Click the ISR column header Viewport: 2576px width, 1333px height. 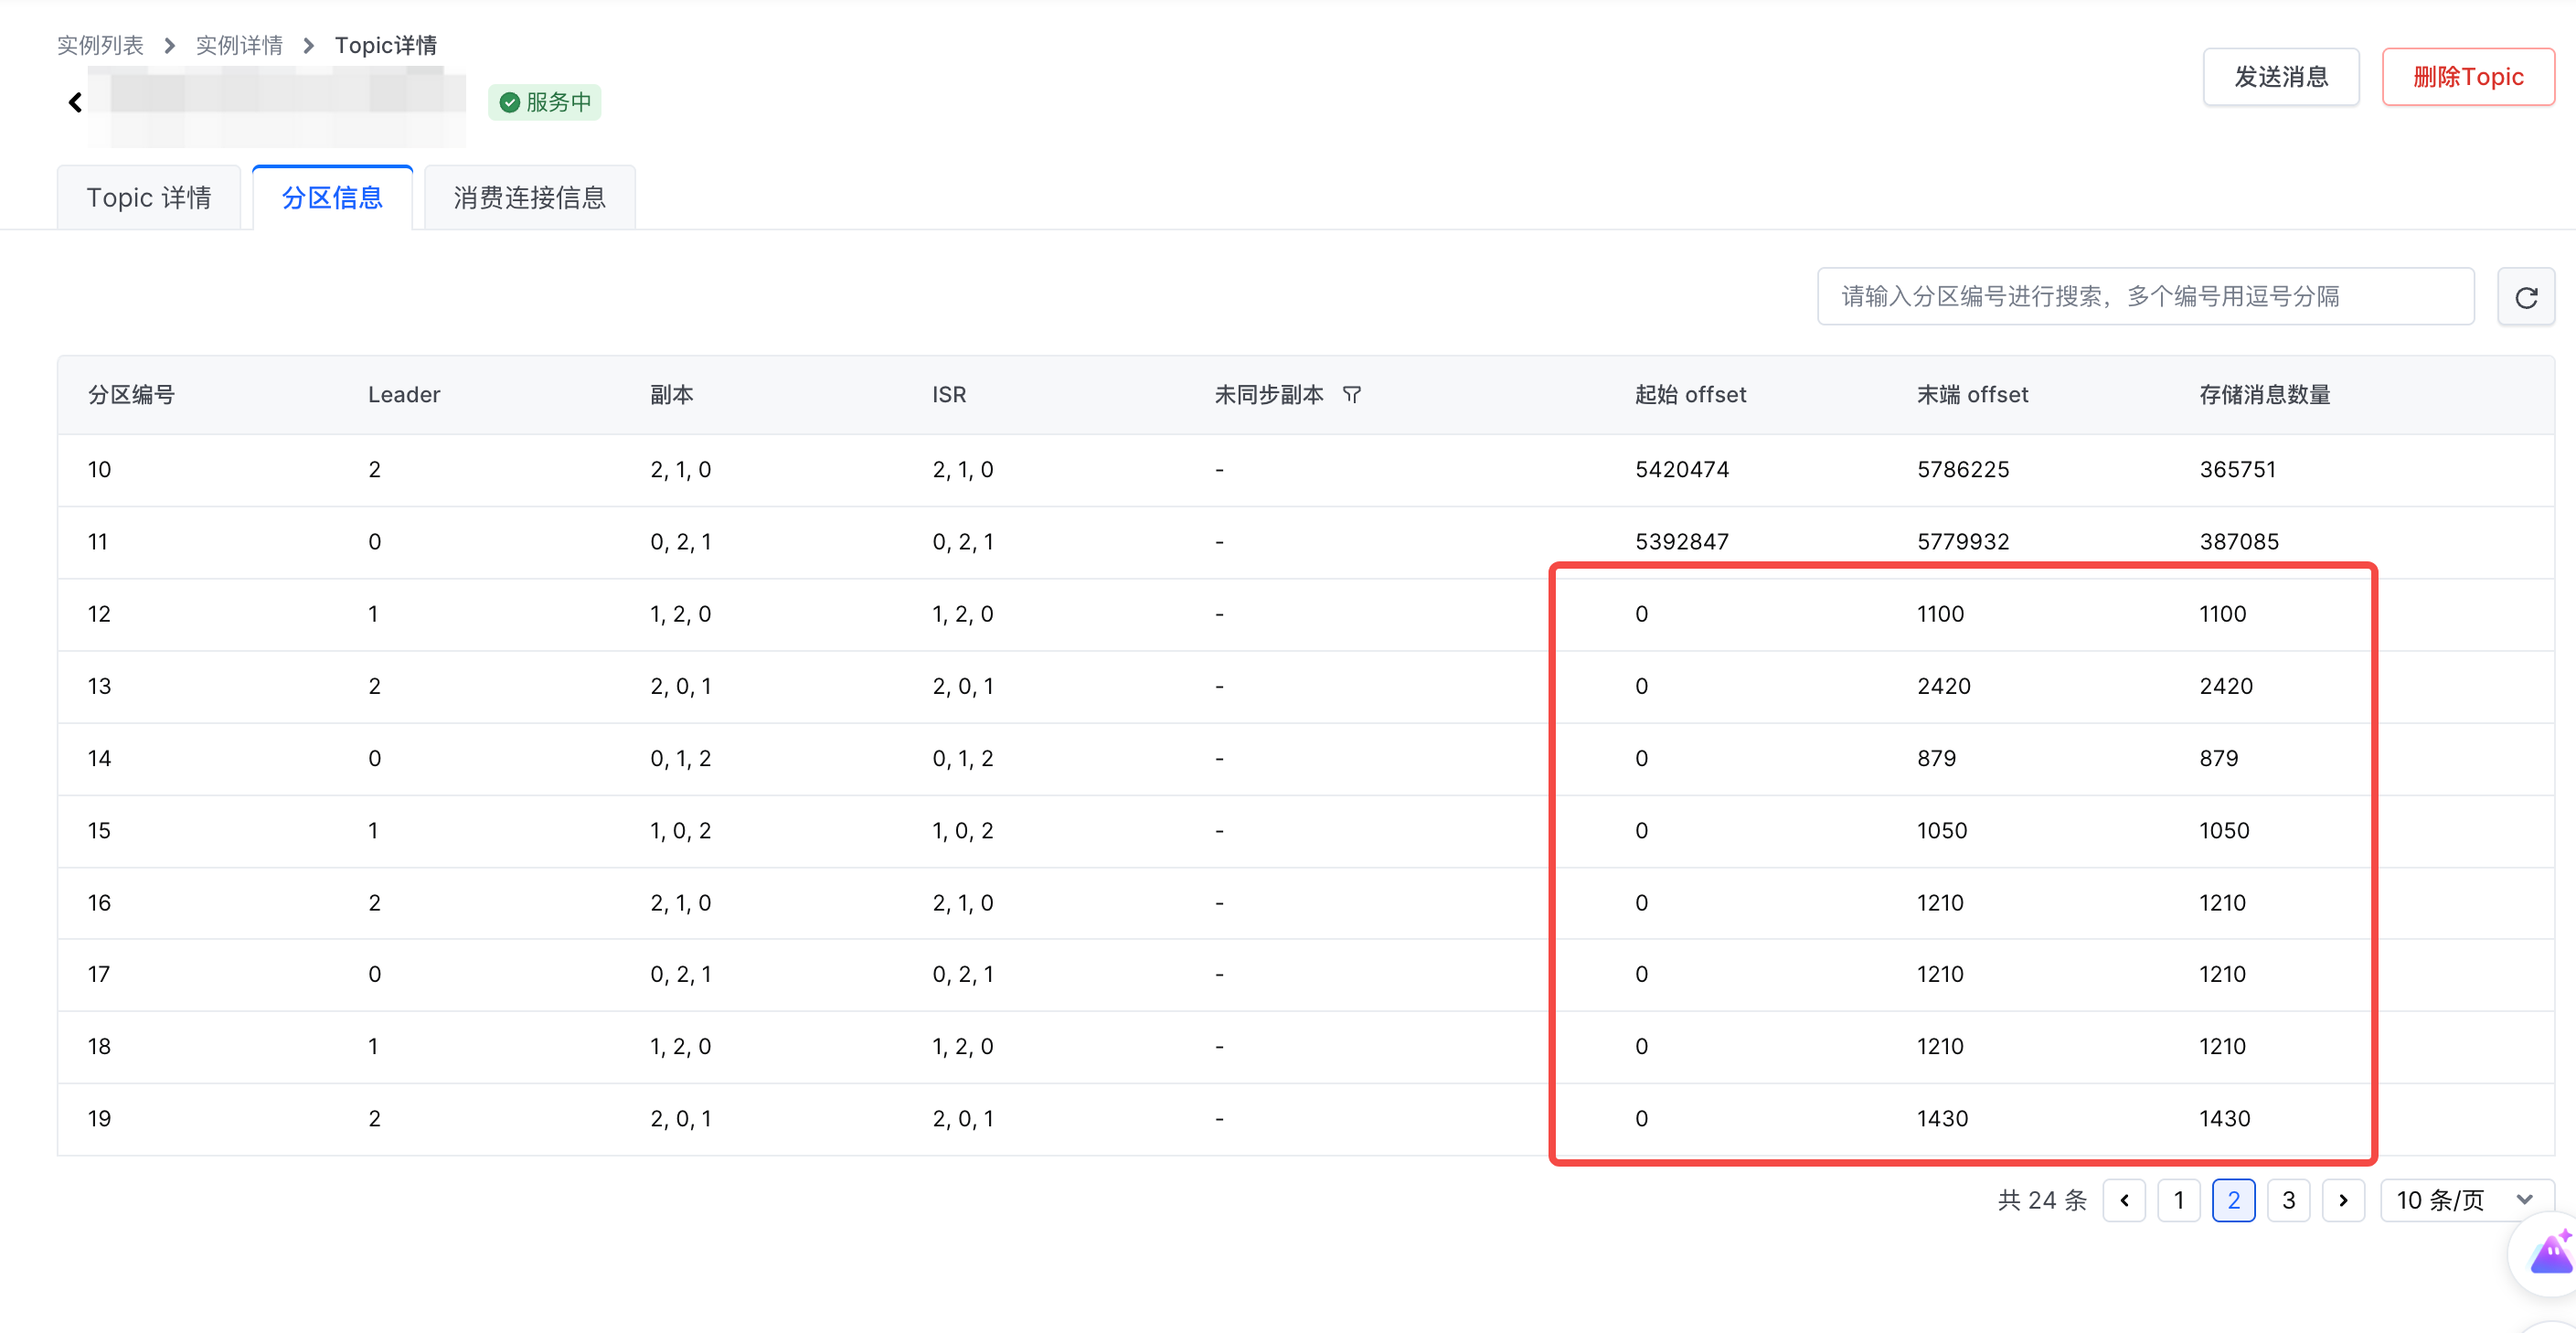click(949, 395)
